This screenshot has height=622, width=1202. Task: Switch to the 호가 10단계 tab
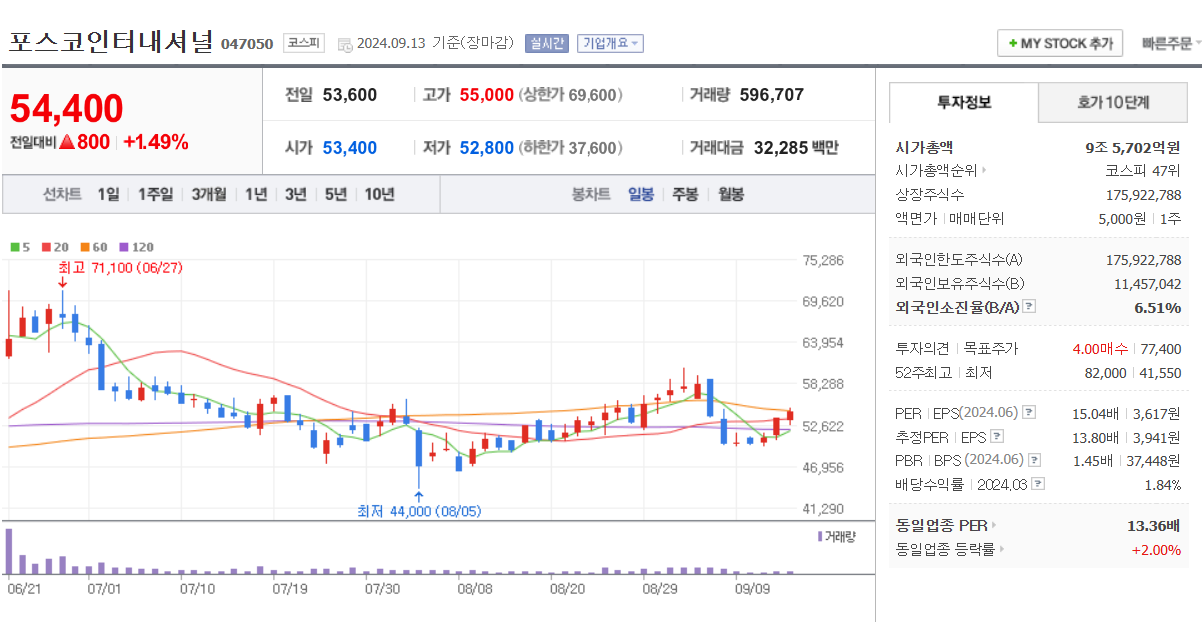pyautogui.click(x=1113, y=102)
